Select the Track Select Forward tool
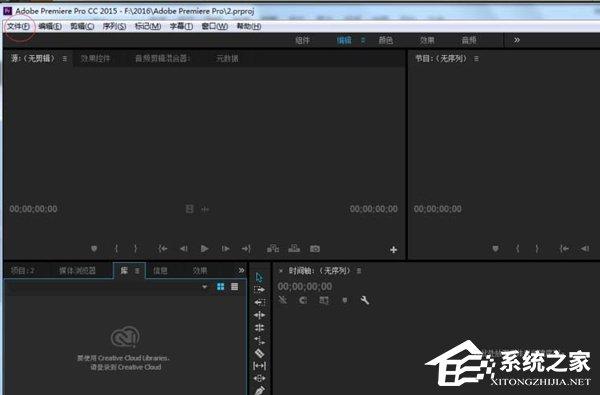This screenshot has width=600, height=395. pos(259,289)
